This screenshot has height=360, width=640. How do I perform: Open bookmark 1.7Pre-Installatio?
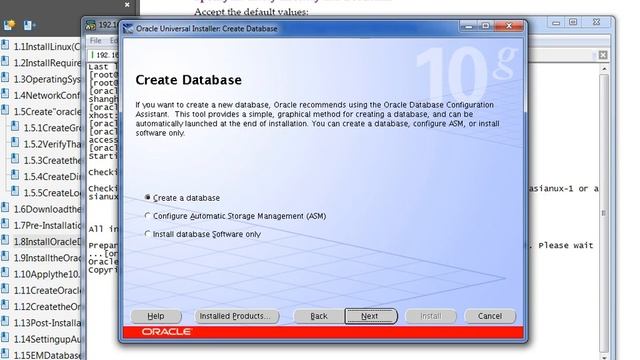coord(47,225)
